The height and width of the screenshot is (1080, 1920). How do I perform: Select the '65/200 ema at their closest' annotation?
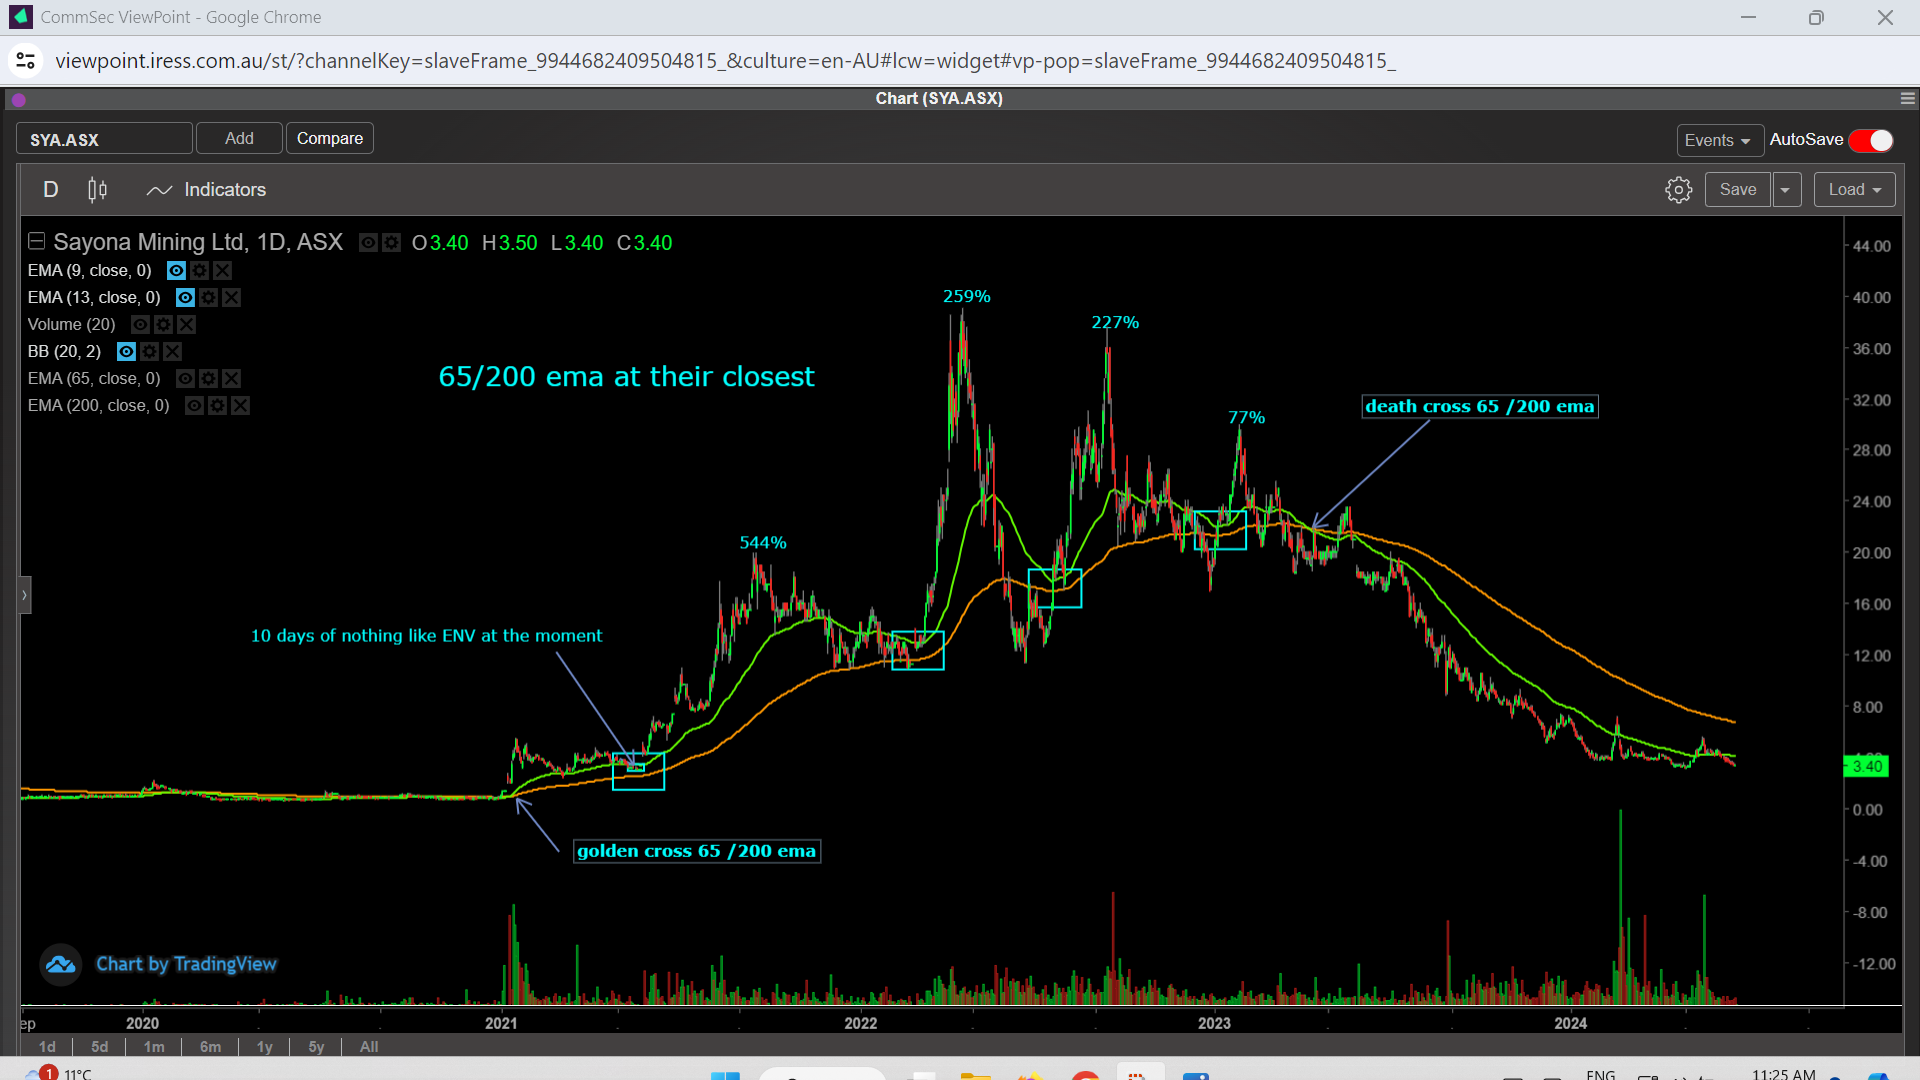627,377
